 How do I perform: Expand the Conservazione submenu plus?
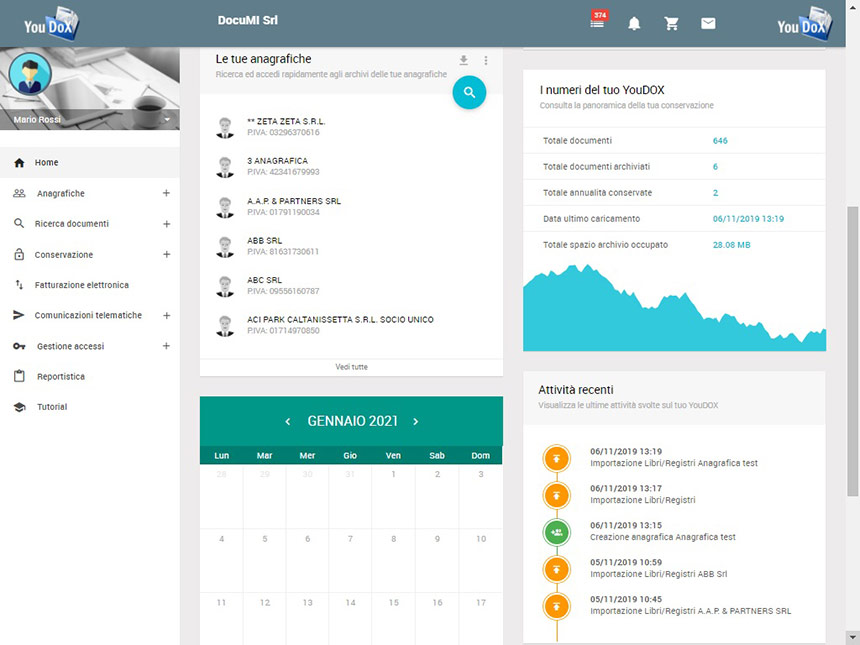click(166, 254)
